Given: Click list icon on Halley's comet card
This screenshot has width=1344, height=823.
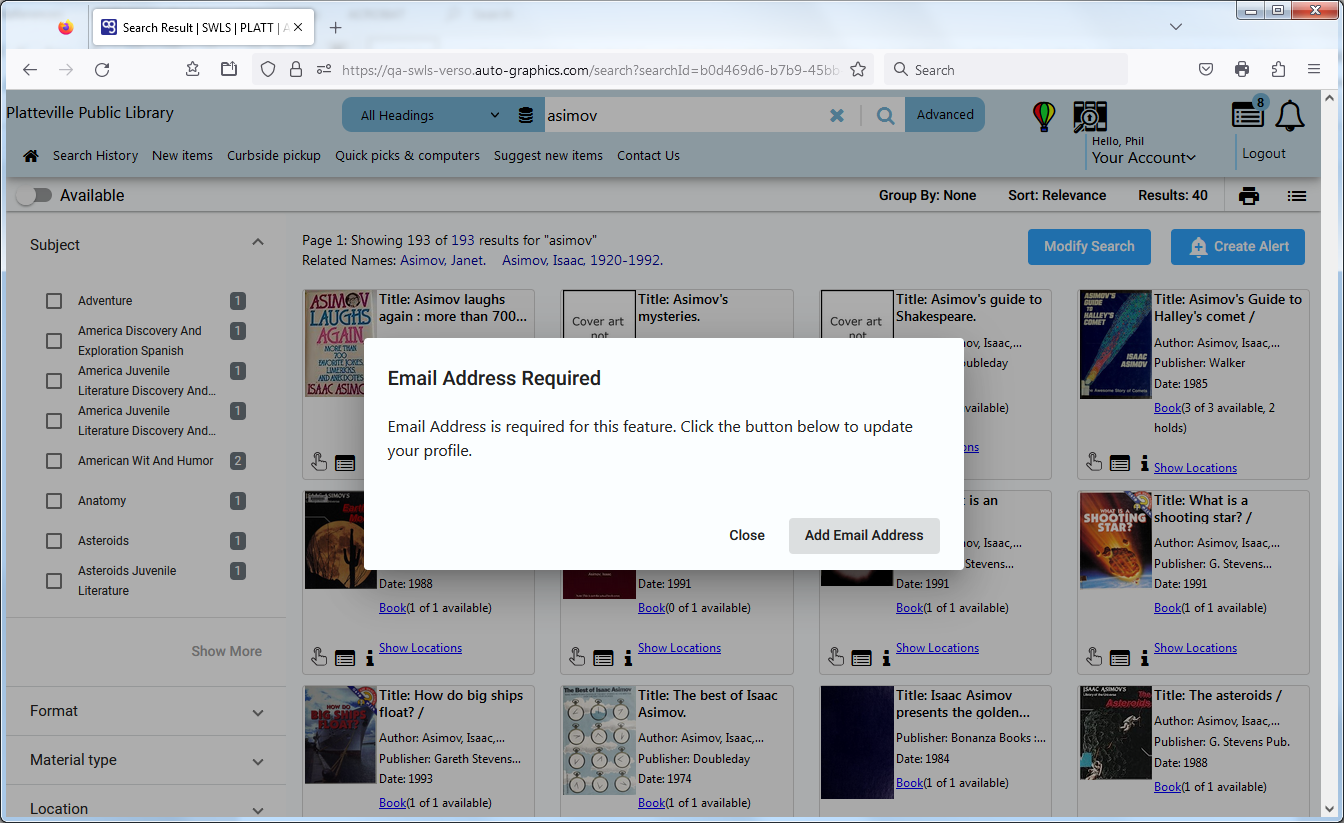Looking at the screenshot, I should [x=1121, y=463].
